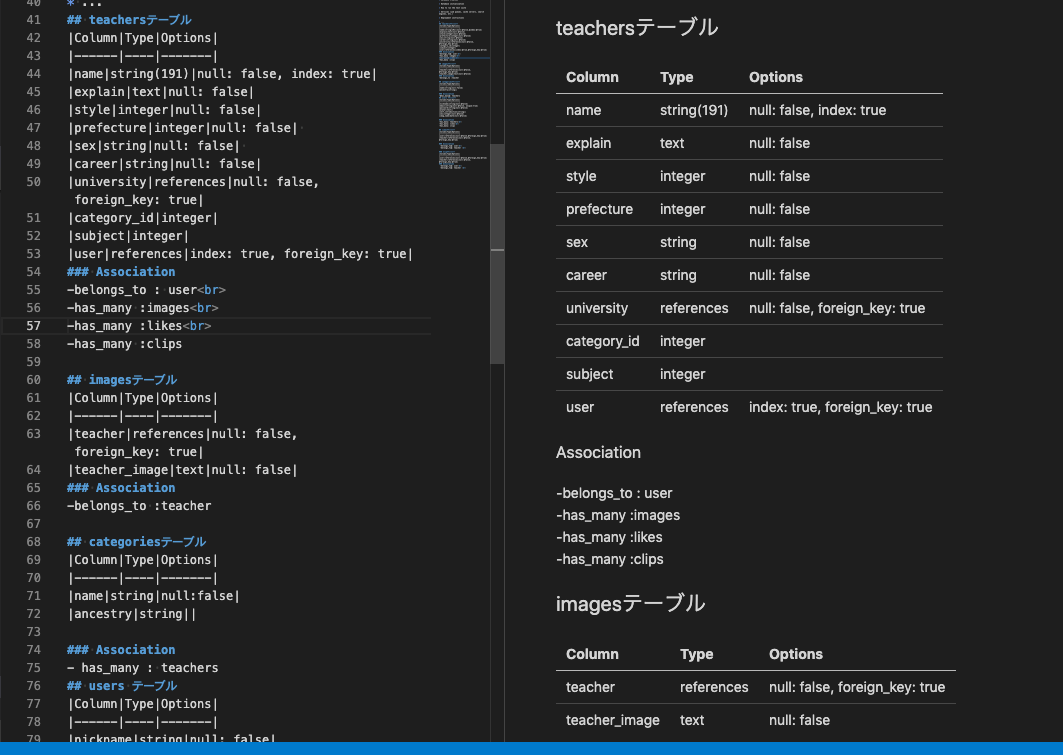Click '## imagesテーブル' heading on line 60
This screenshot has height=755, width=1063.
[122, 380]
